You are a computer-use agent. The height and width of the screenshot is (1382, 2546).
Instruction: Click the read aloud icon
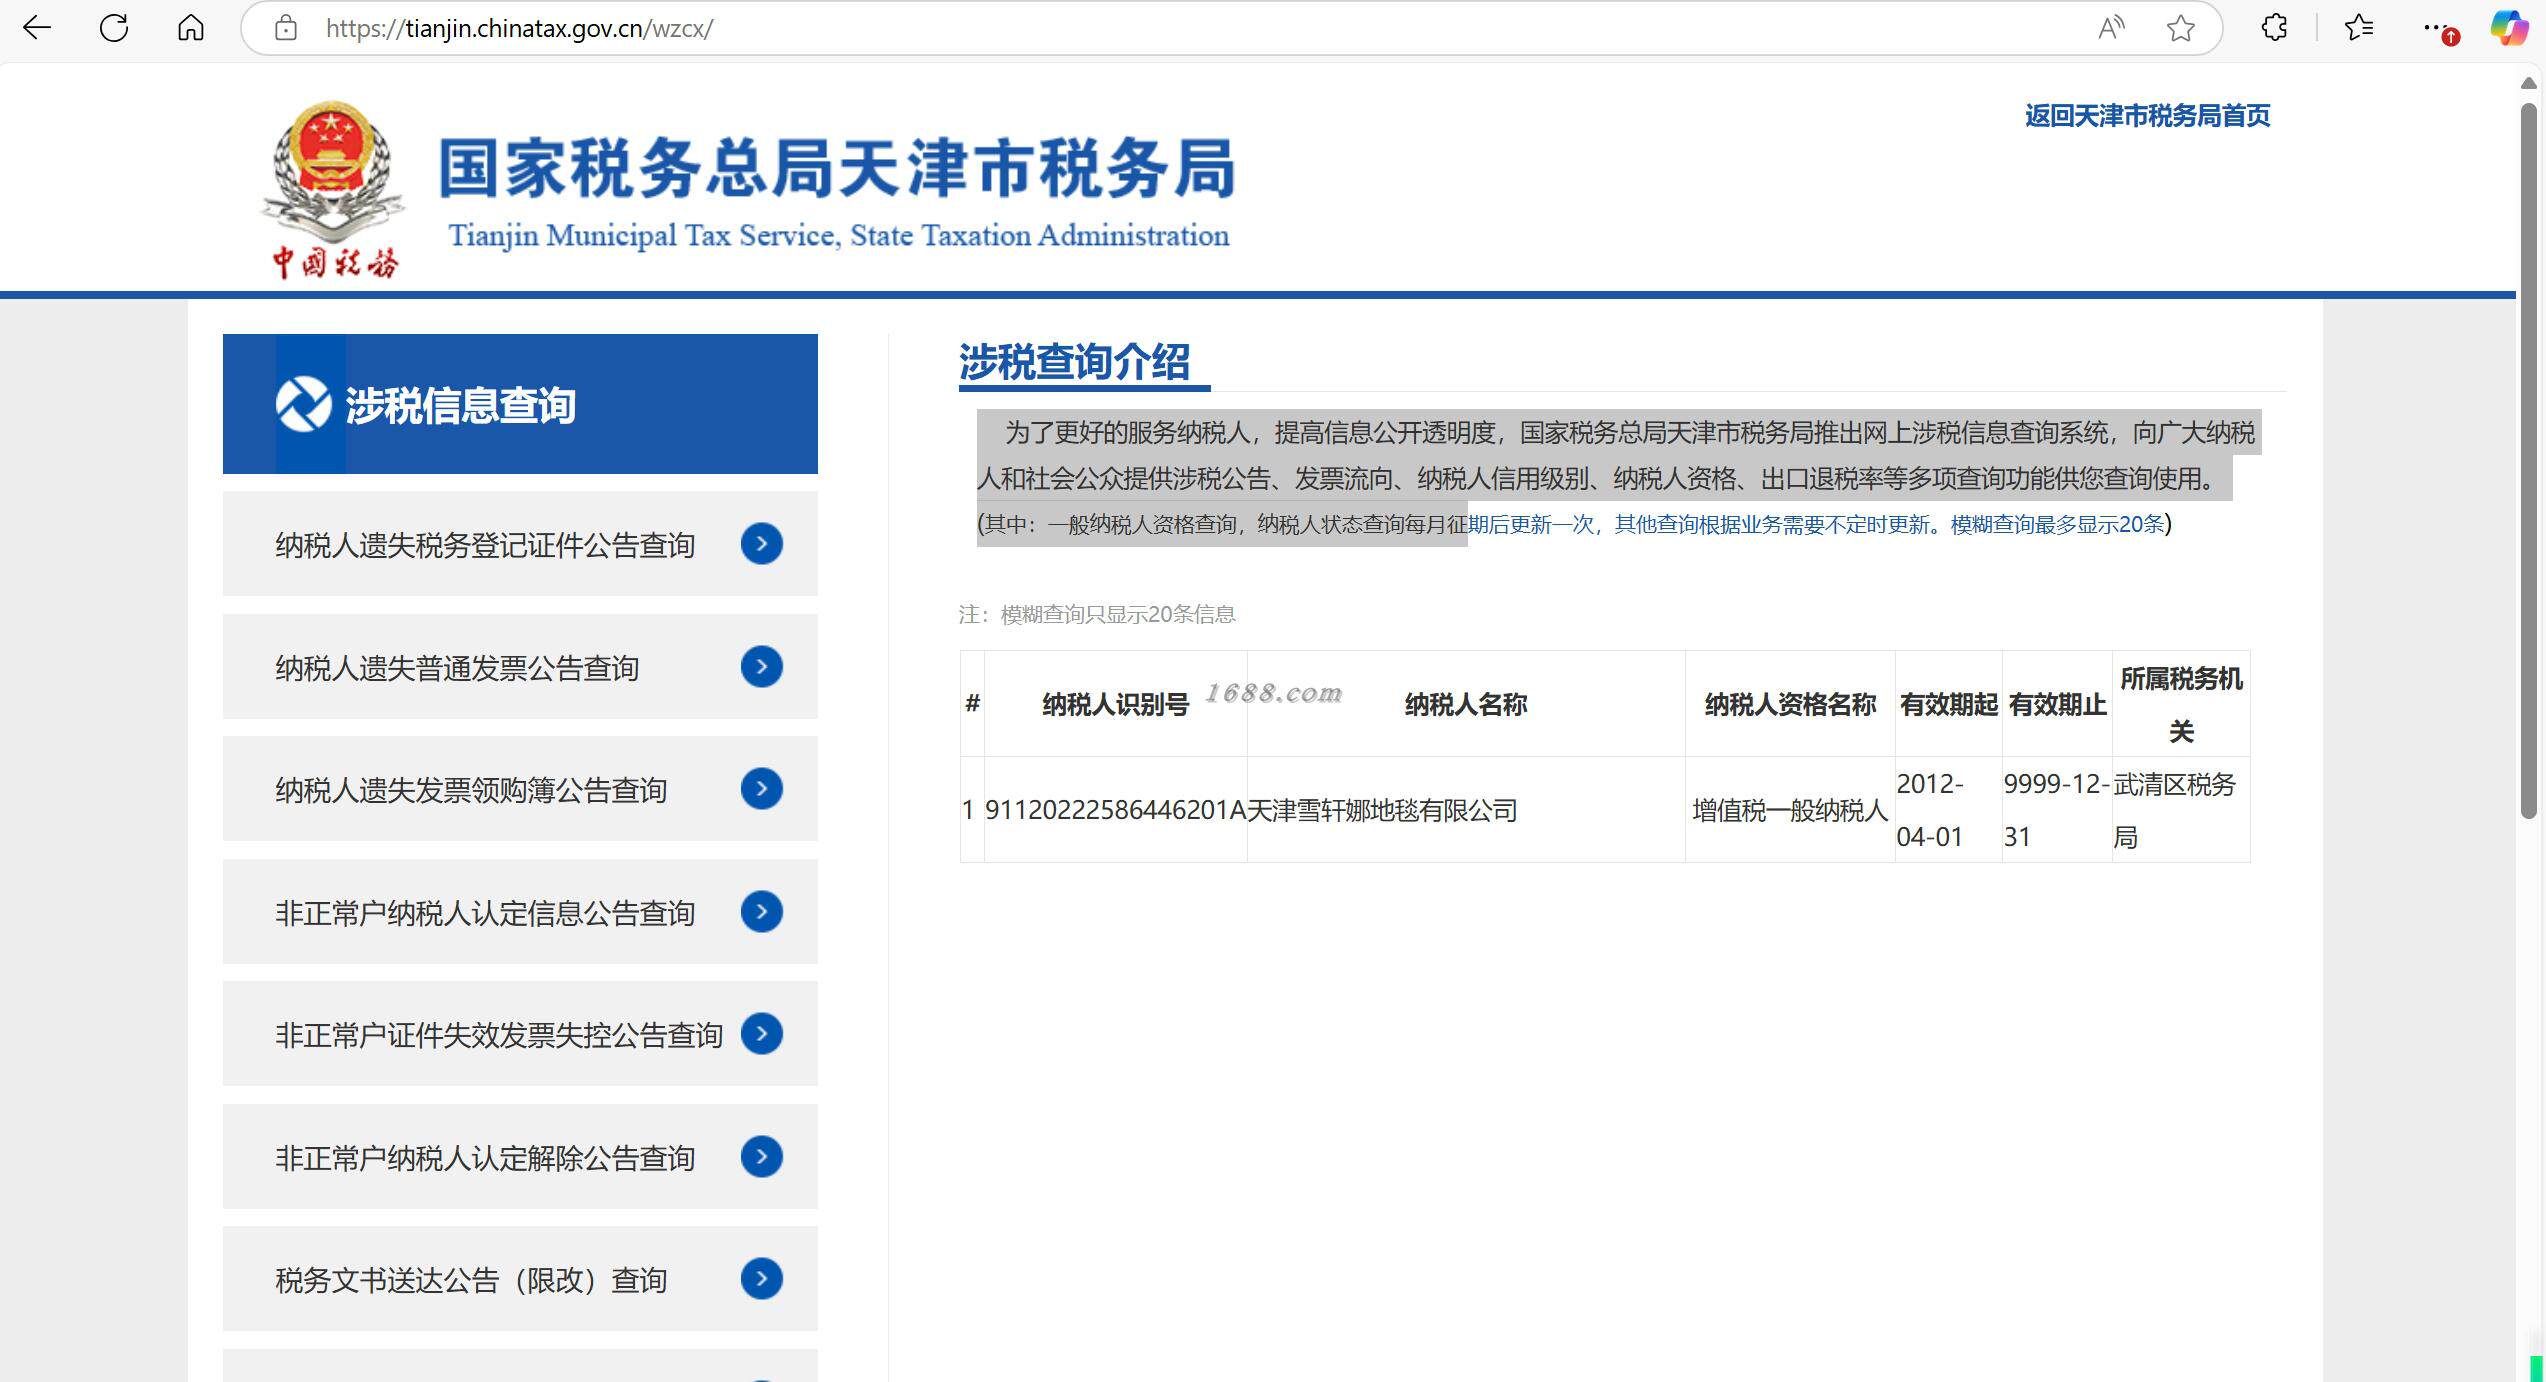pos(2111,28)
